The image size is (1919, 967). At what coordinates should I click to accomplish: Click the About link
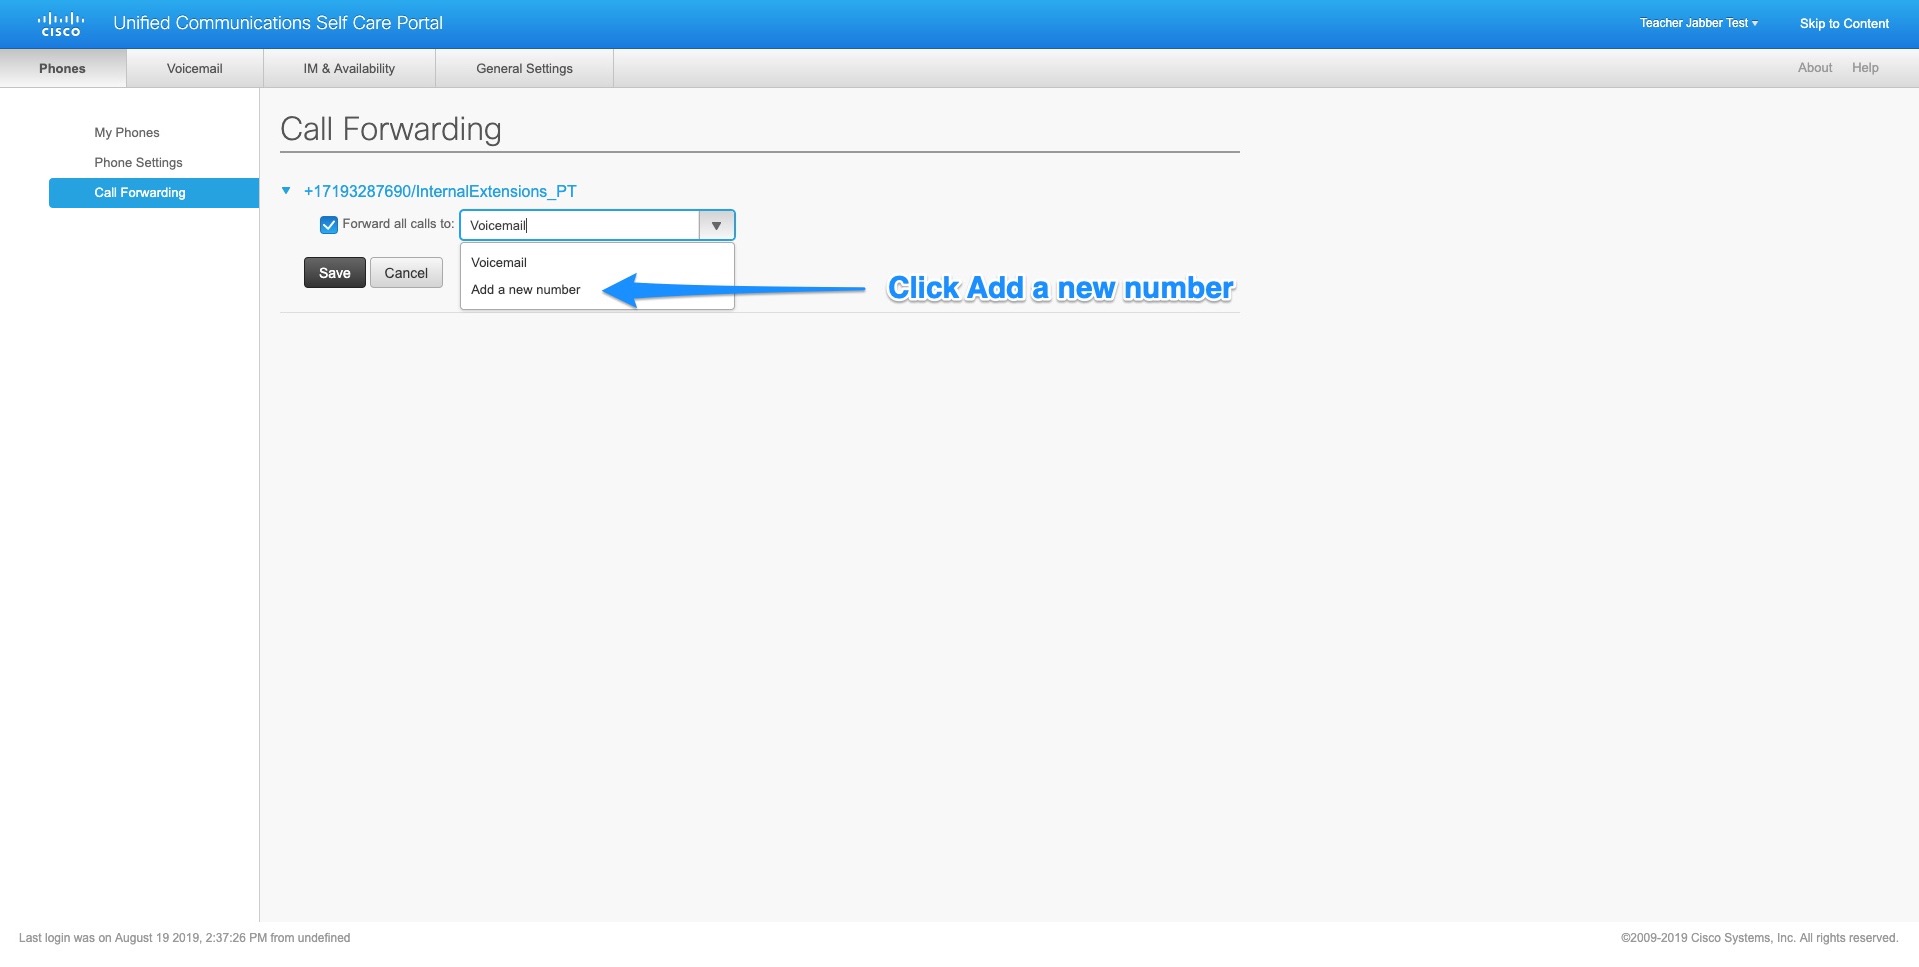(x=1815, y=68)
